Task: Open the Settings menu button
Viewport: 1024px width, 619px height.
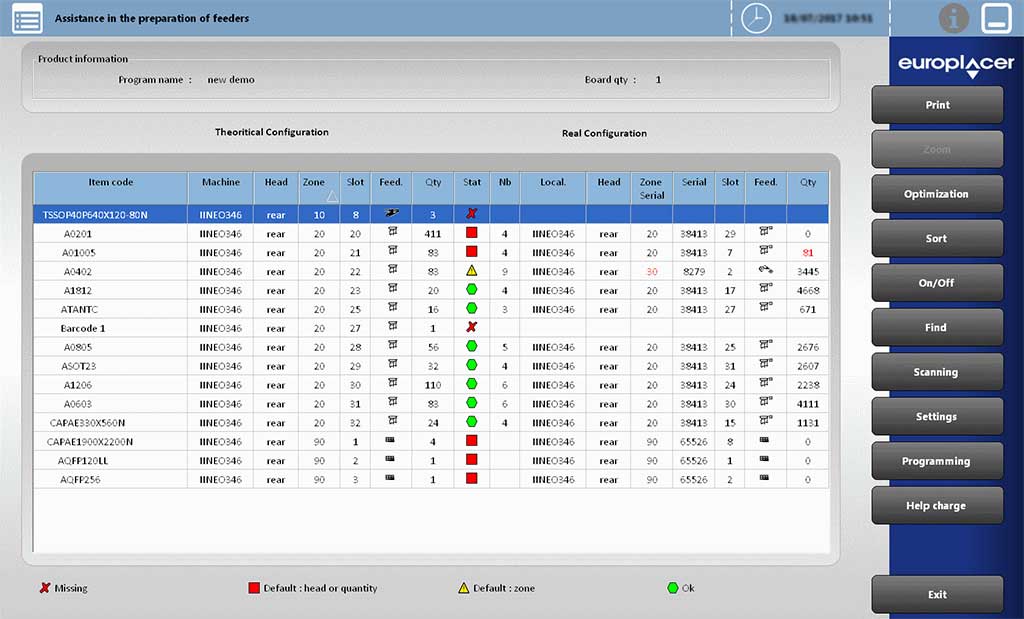Action: [937, 417]
